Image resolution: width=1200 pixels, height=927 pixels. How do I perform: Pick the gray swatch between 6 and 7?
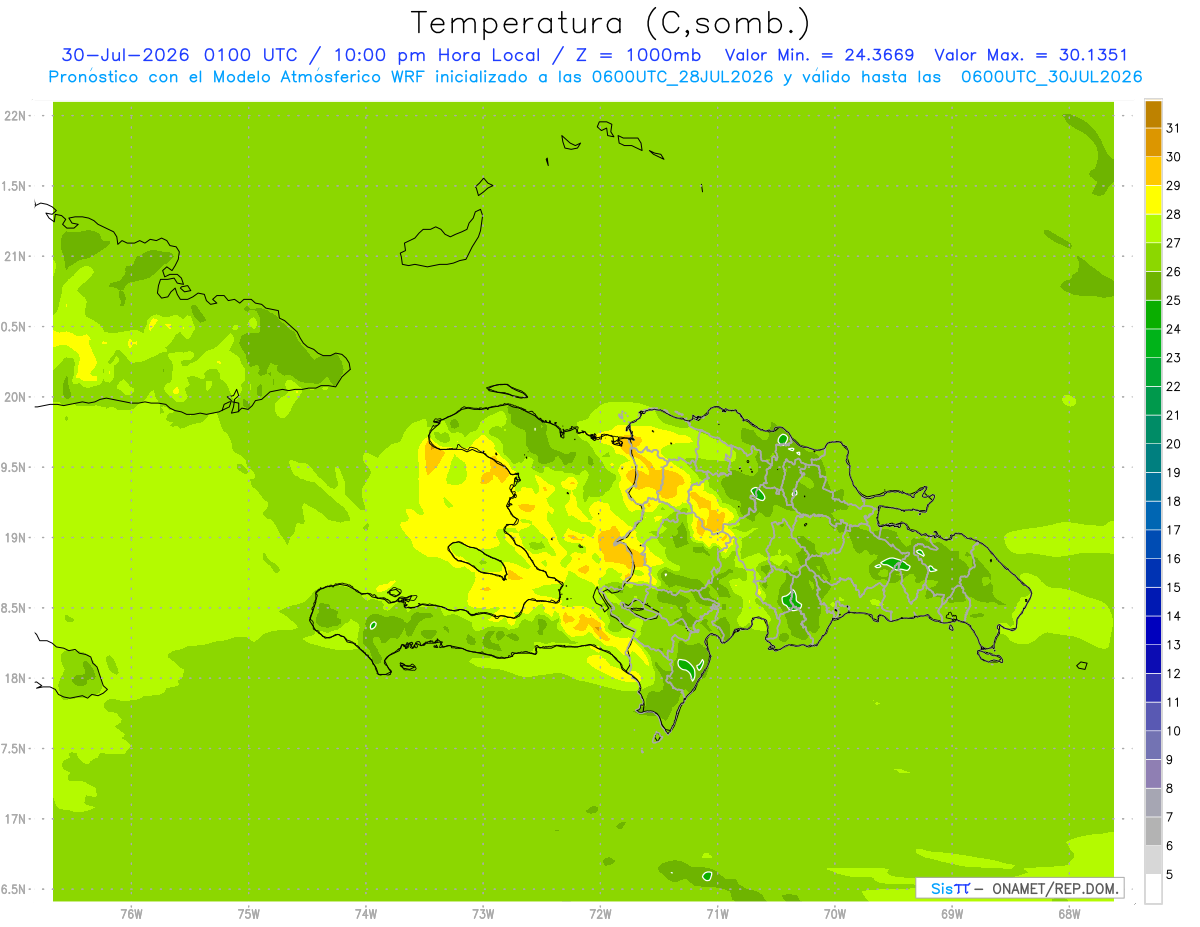coord(1153,831)
